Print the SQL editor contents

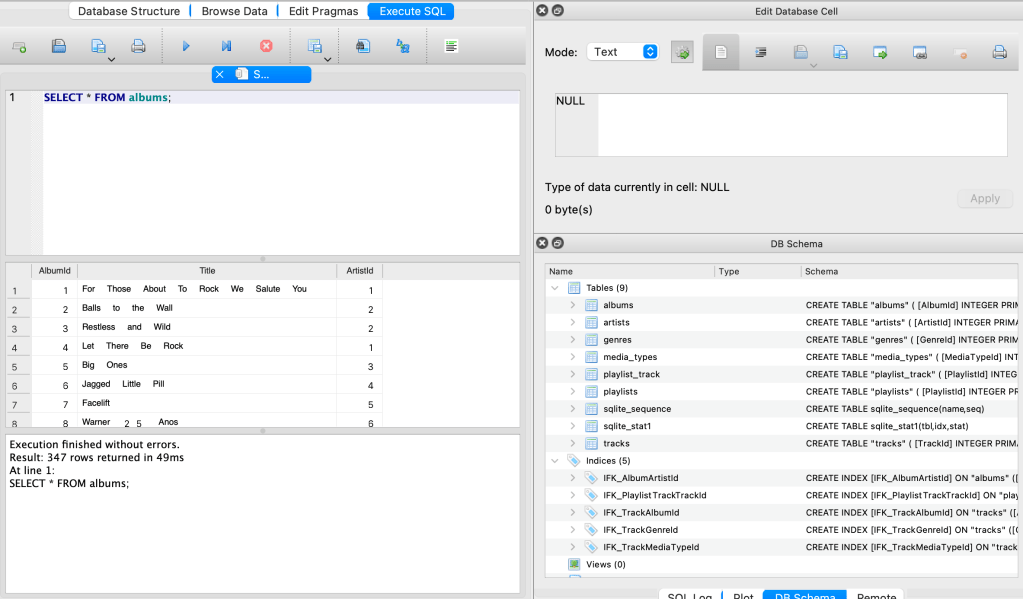click(x=139, y=46)
